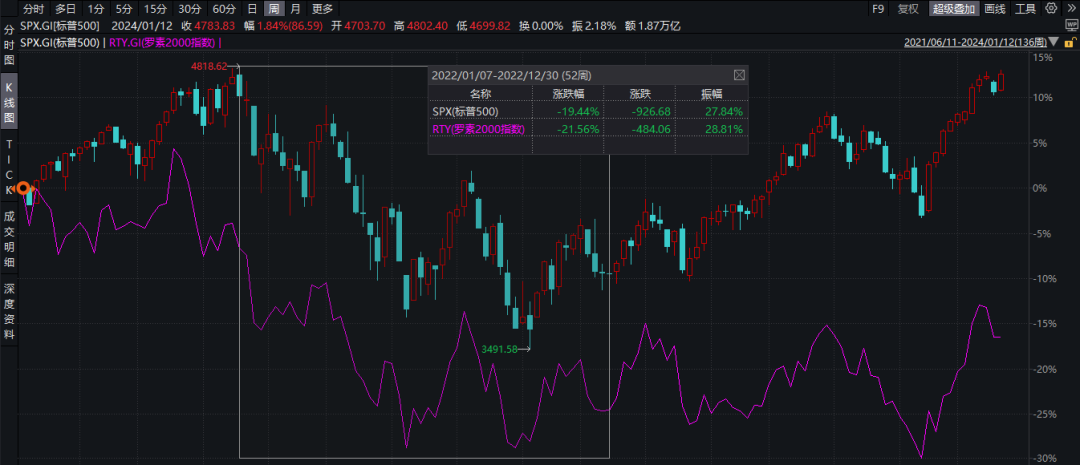Expand the 更多 periods menu
Viewport: 1080px width, 465px height.
click(322, 9)
